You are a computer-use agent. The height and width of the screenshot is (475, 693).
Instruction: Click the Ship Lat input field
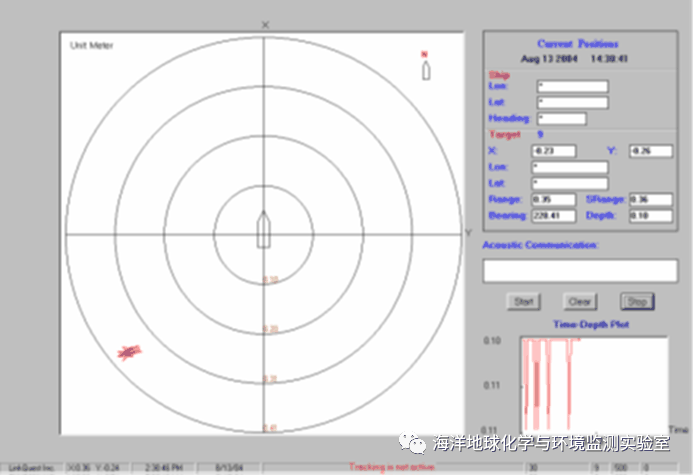tap(572, 102)
